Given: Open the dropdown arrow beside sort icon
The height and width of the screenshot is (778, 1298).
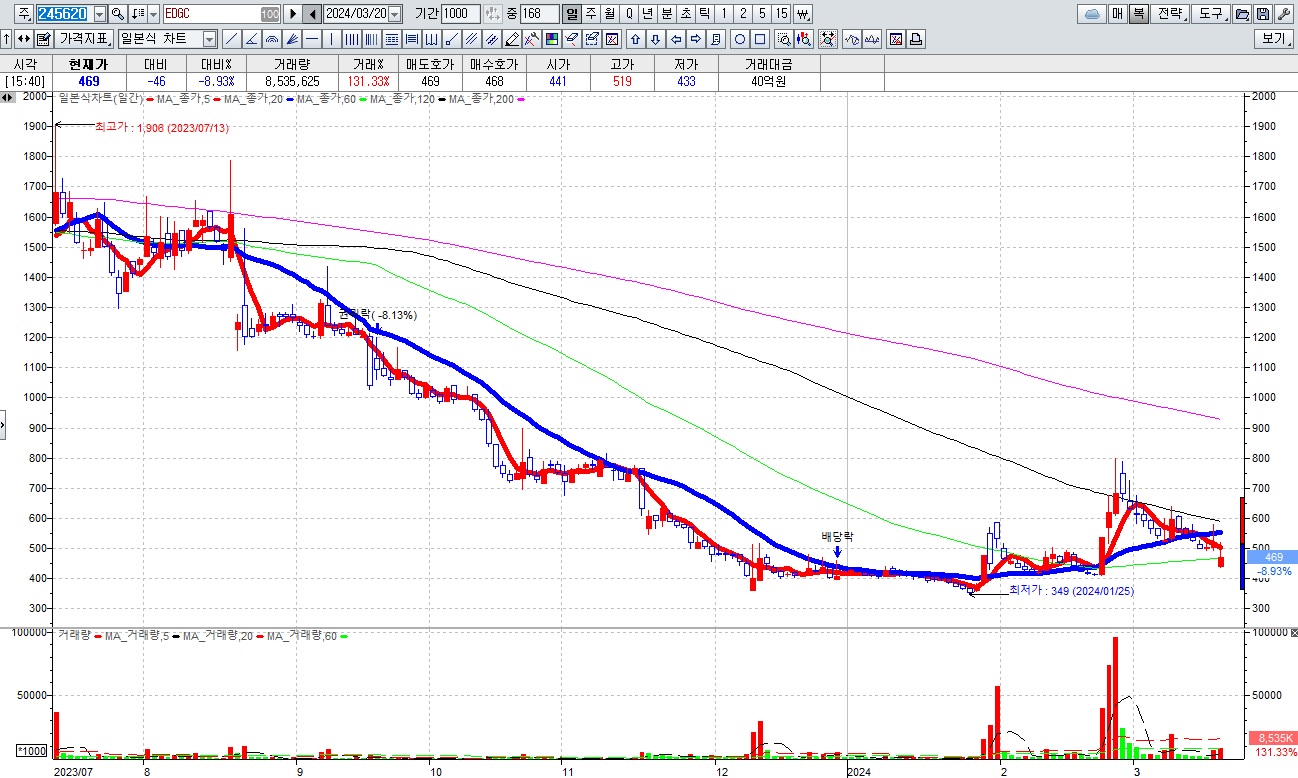Looking at the screenshot, I should 153,14.
